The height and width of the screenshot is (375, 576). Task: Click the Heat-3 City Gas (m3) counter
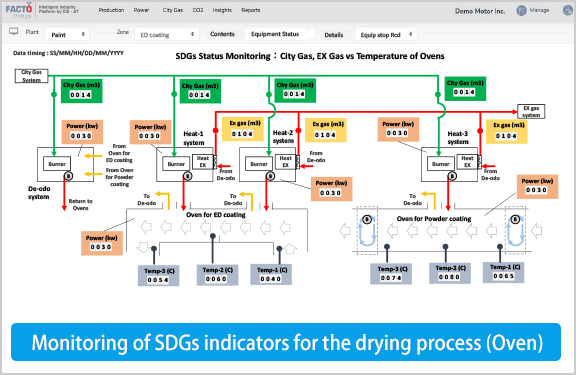point(465,88)
